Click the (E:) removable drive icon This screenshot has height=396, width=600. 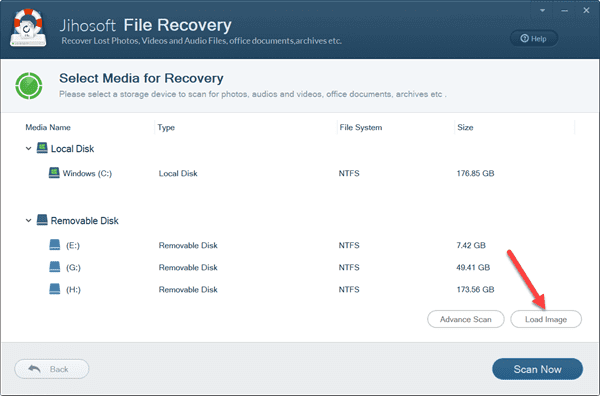pyautogui.click(x=55, y=245)
